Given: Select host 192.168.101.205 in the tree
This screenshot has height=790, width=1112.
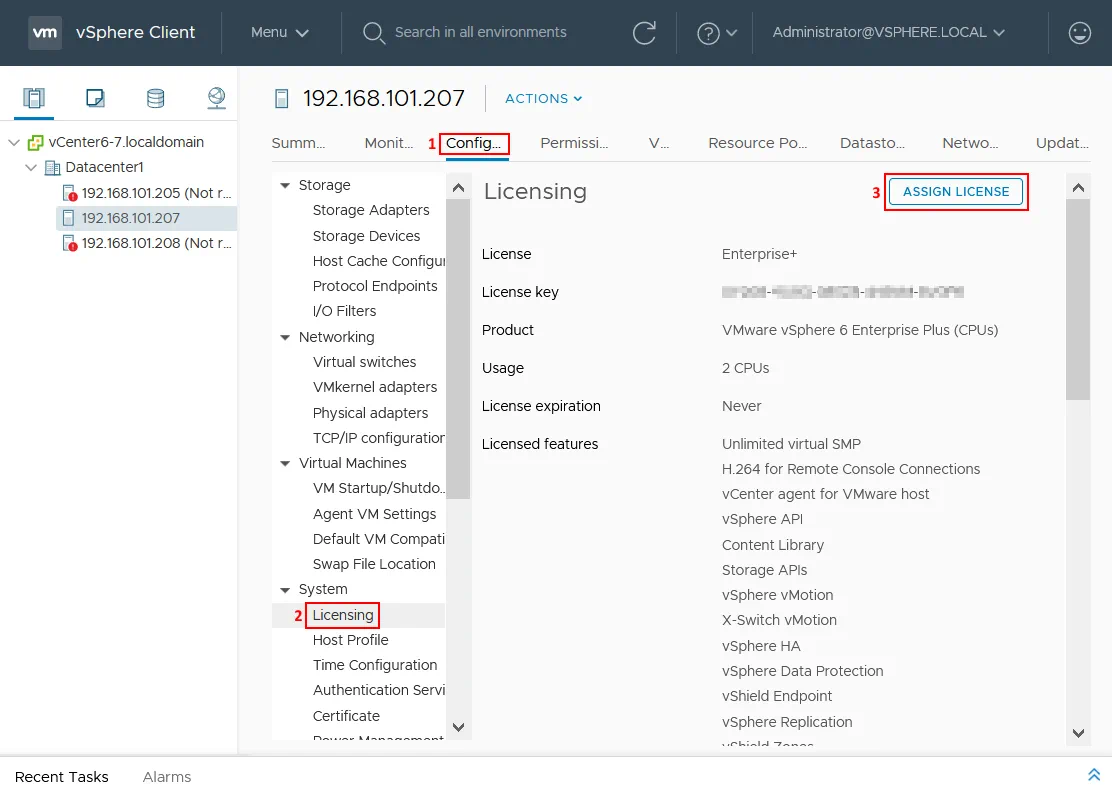Looking at the screenshot, I should [156, 193].
